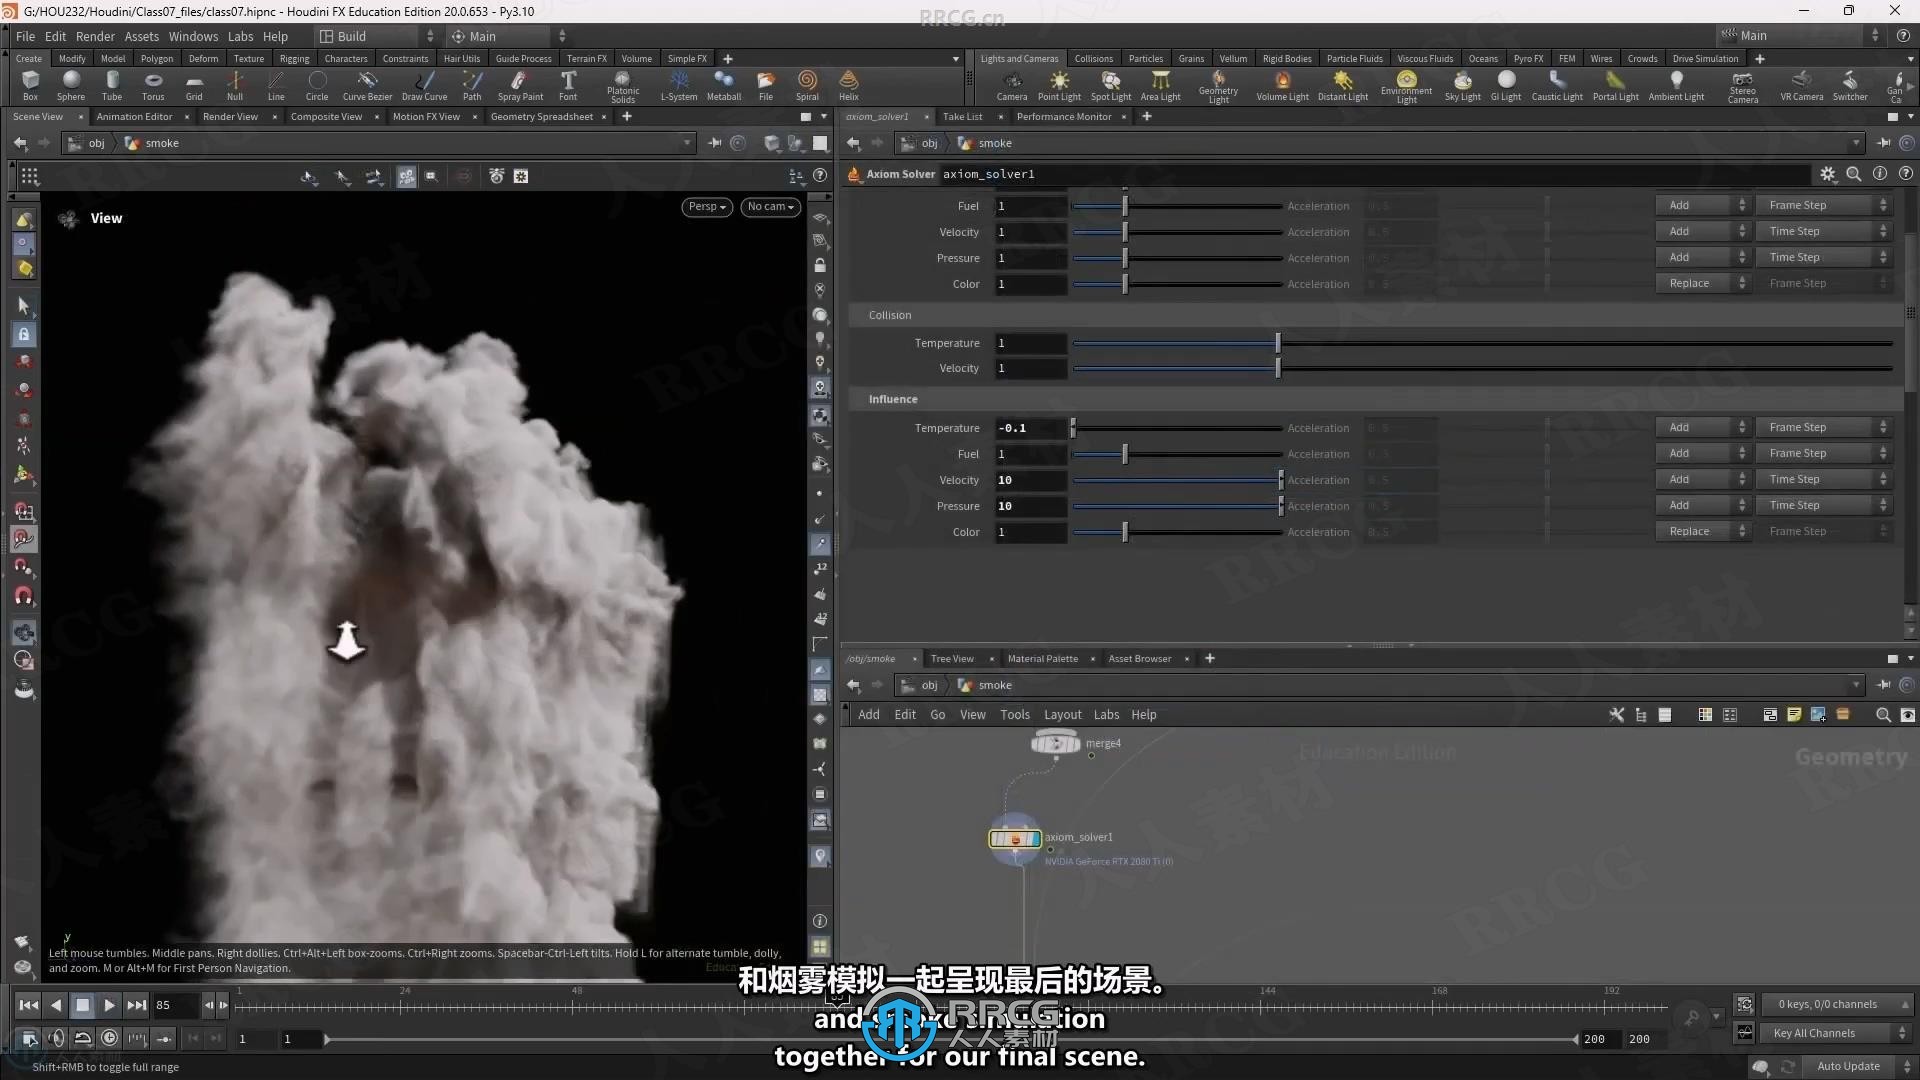Open the Build desktop dropdown
The image size is (1920, 1080).
(x=376, y=36)
